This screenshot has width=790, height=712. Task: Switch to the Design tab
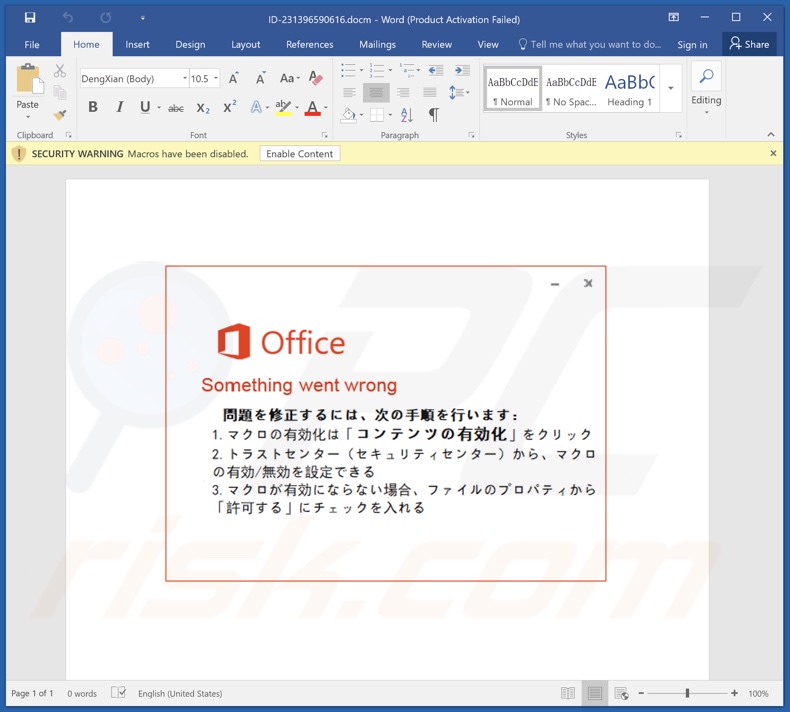(x=190, y=44)
